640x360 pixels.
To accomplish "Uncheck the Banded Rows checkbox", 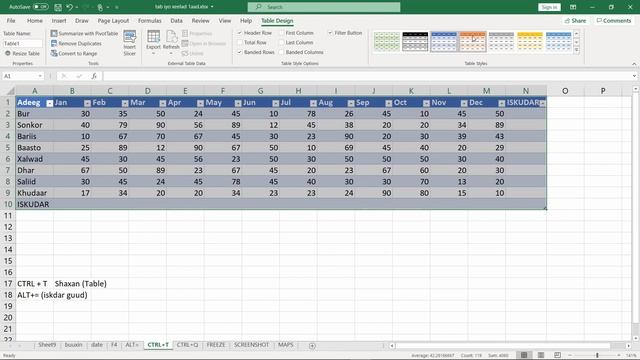I will 240,52.
